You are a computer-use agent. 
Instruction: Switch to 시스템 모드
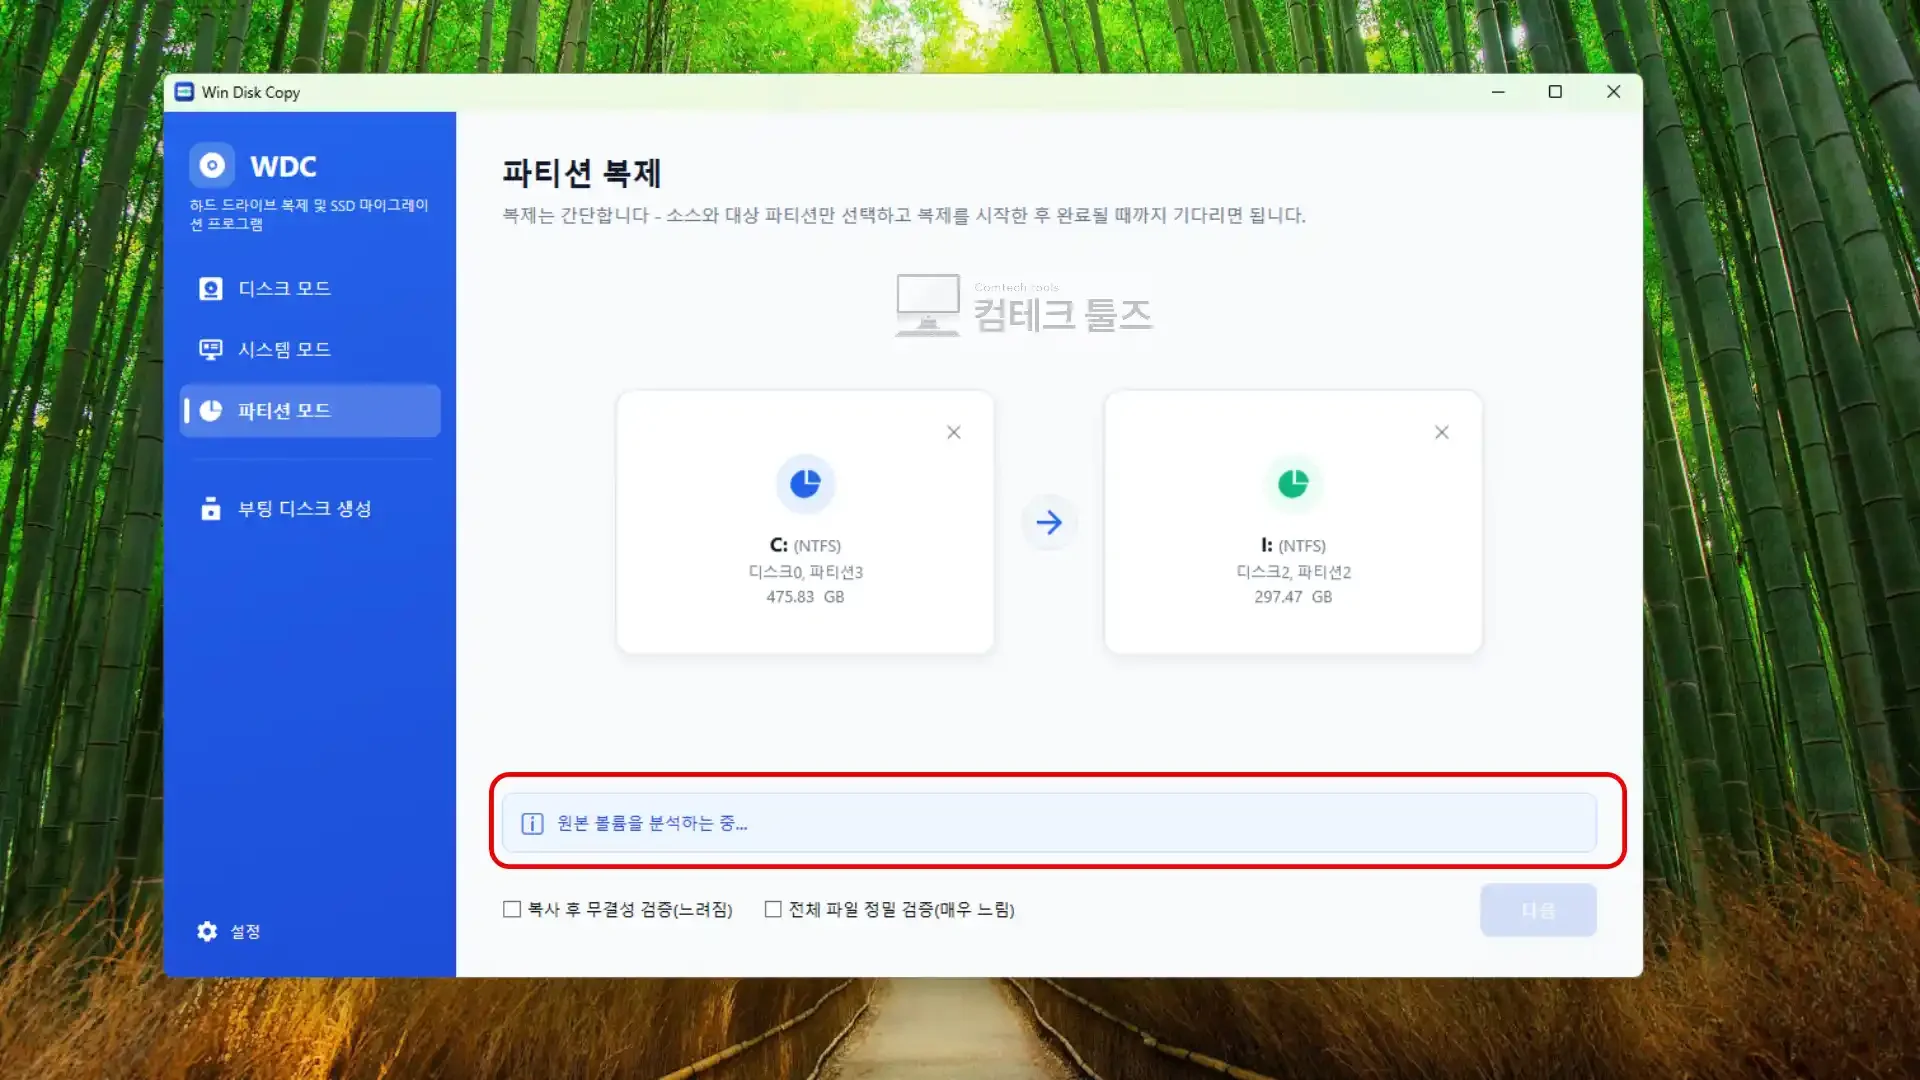click(309, 350)
